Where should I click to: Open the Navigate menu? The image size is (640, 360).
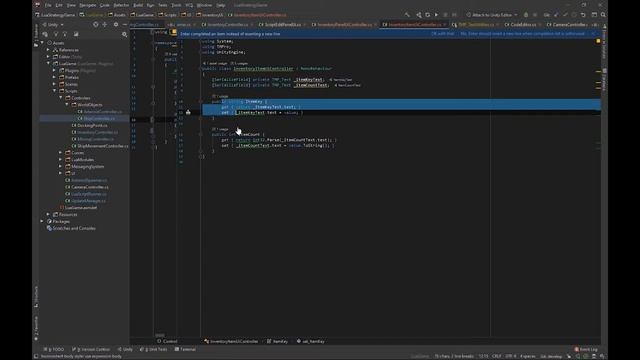pyautogui.click(x=87, y=5)
